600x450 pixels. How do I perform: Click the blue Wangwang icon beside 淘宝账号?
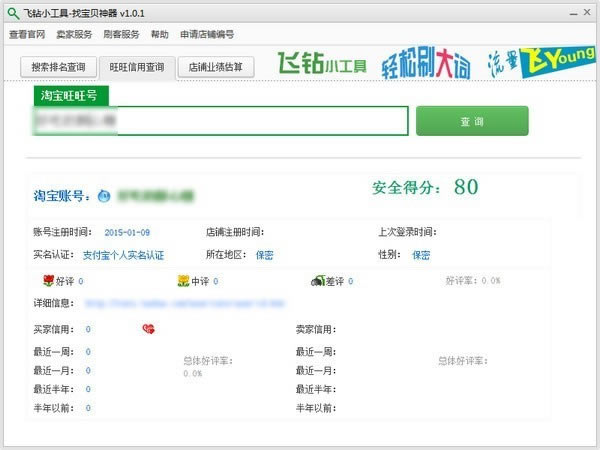pos(103,196)
